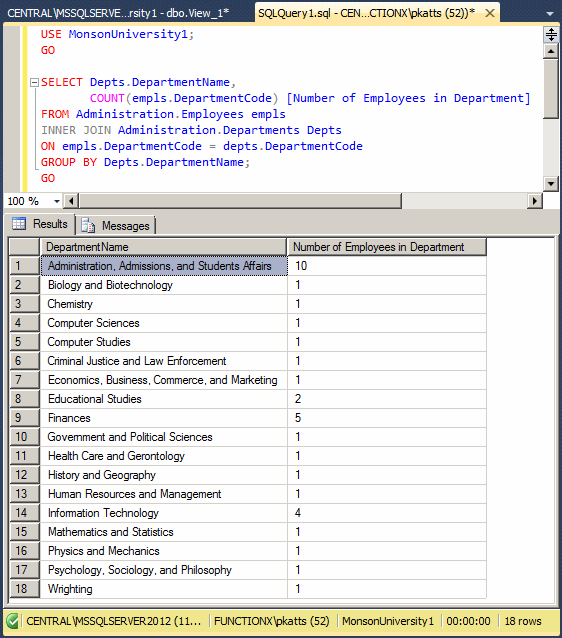
Task: Click the Finances cell
Action: tap(164, 418)
